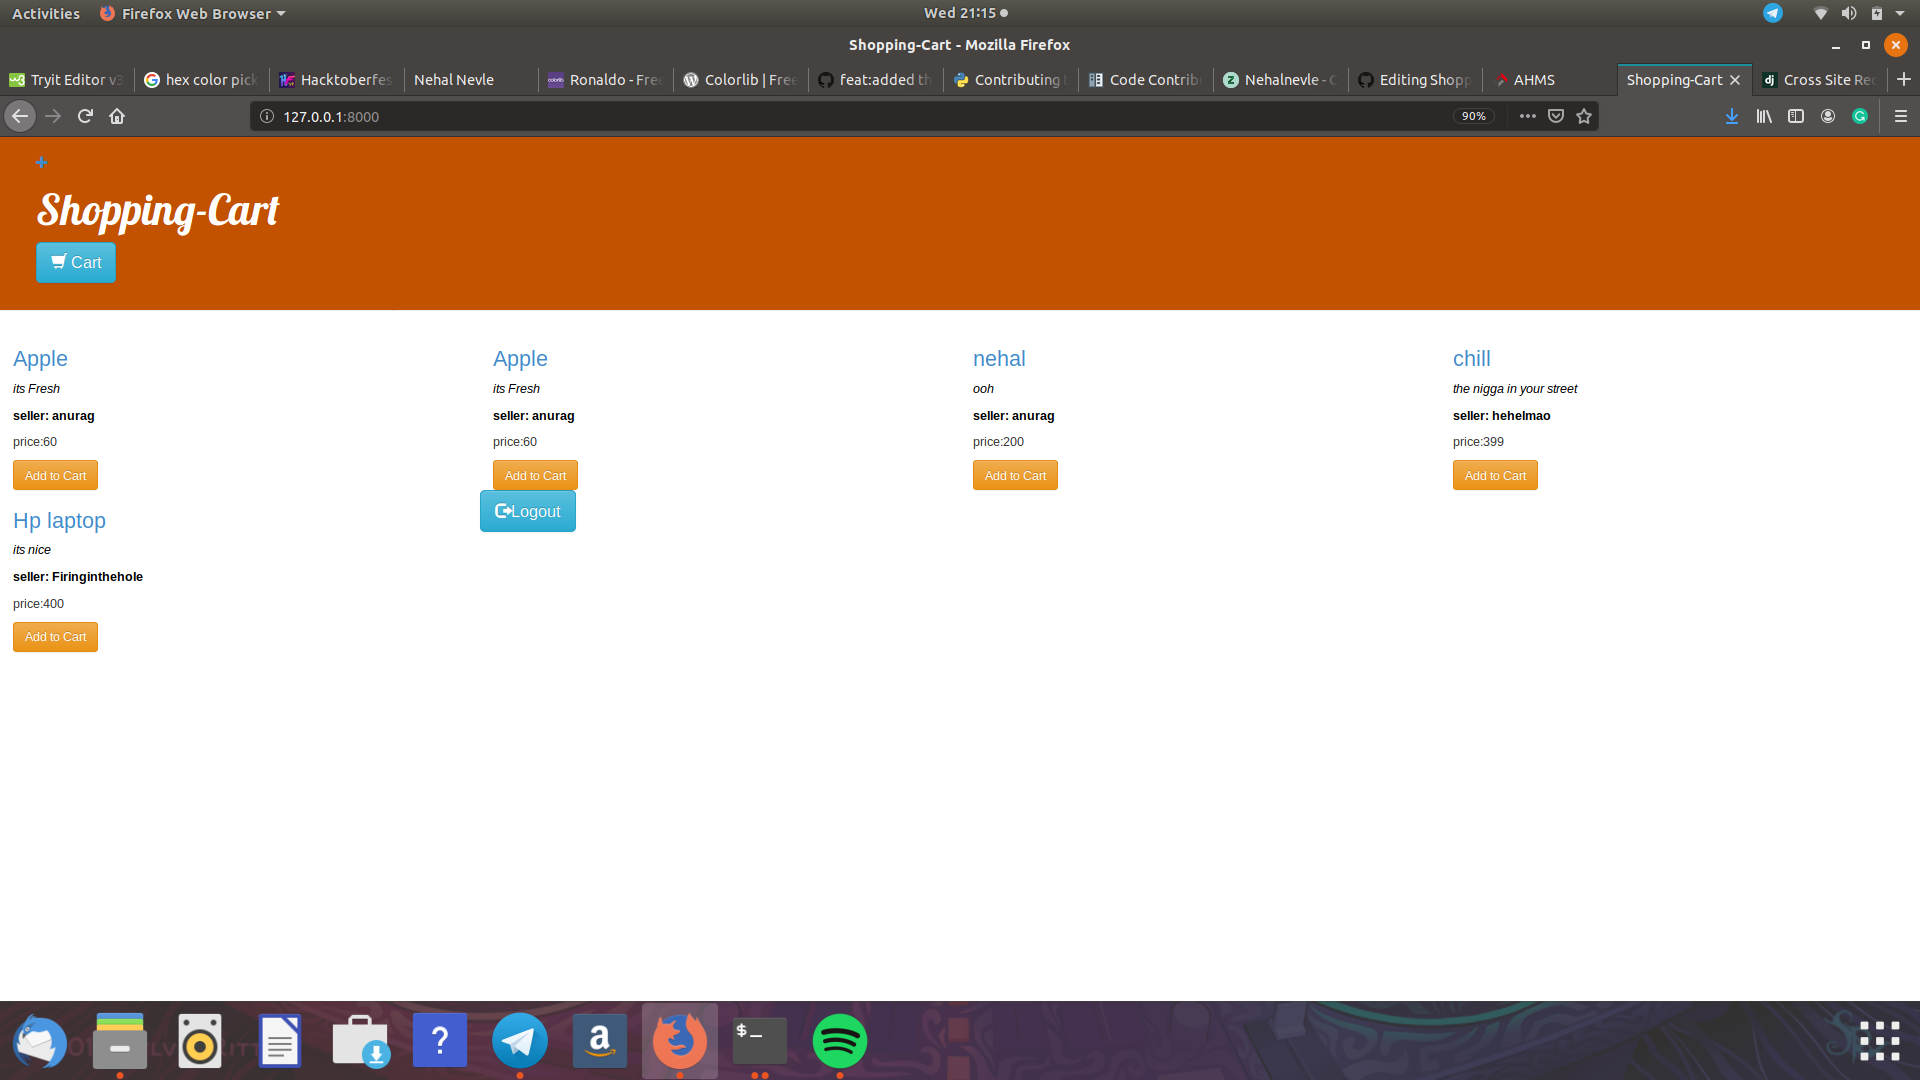Click the Logout button
This screenshot has width=1920, height=1080.
(x=528, y=511)
